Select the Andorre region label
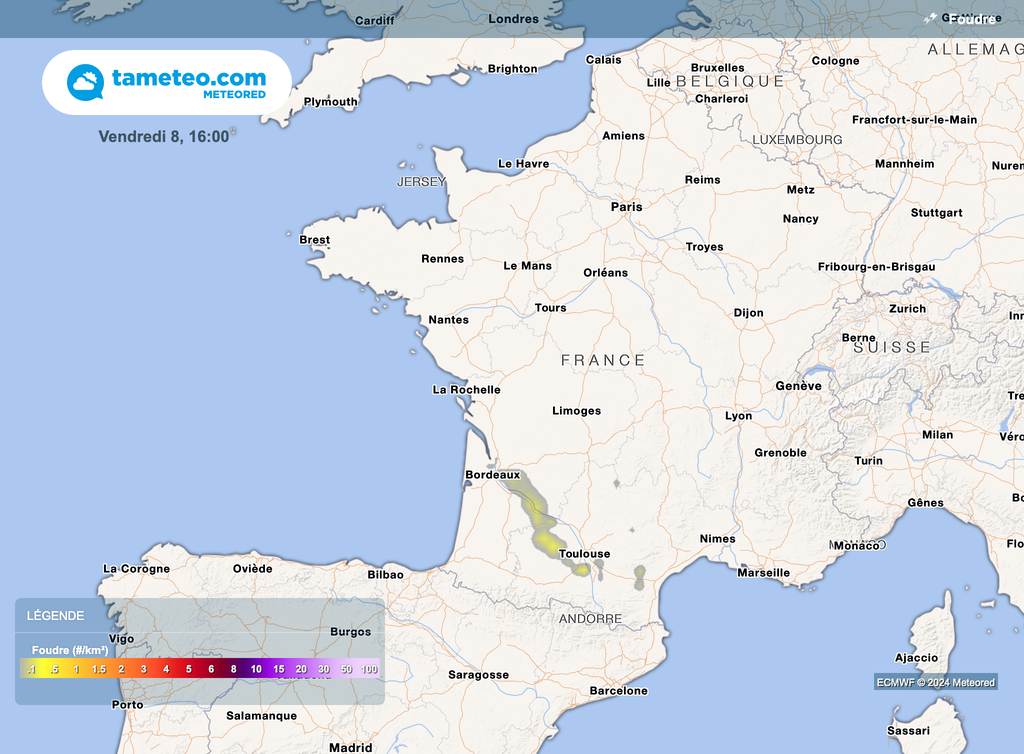Screen dimensions: 1024x754 point(591,618)
